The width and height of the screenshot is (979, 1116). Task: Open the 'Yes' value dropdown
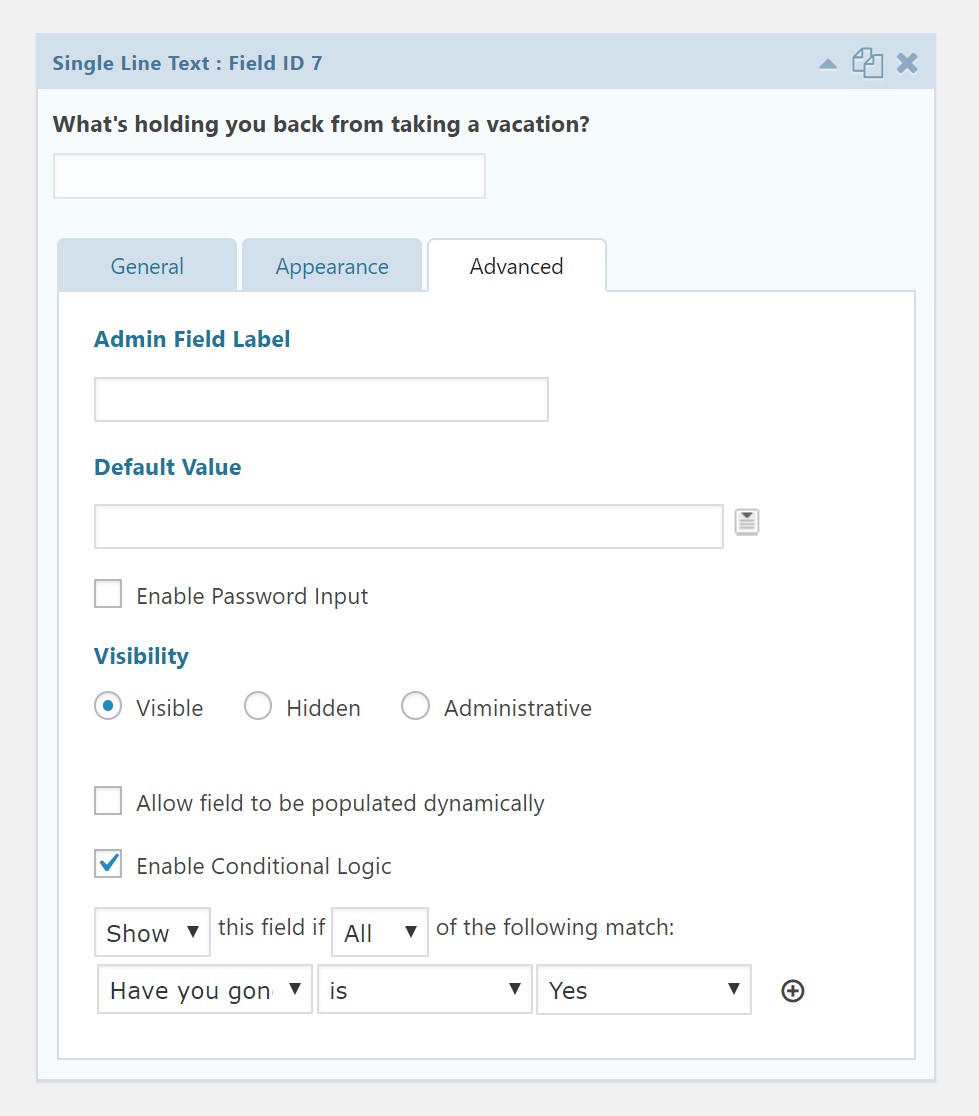coord(643,990)
